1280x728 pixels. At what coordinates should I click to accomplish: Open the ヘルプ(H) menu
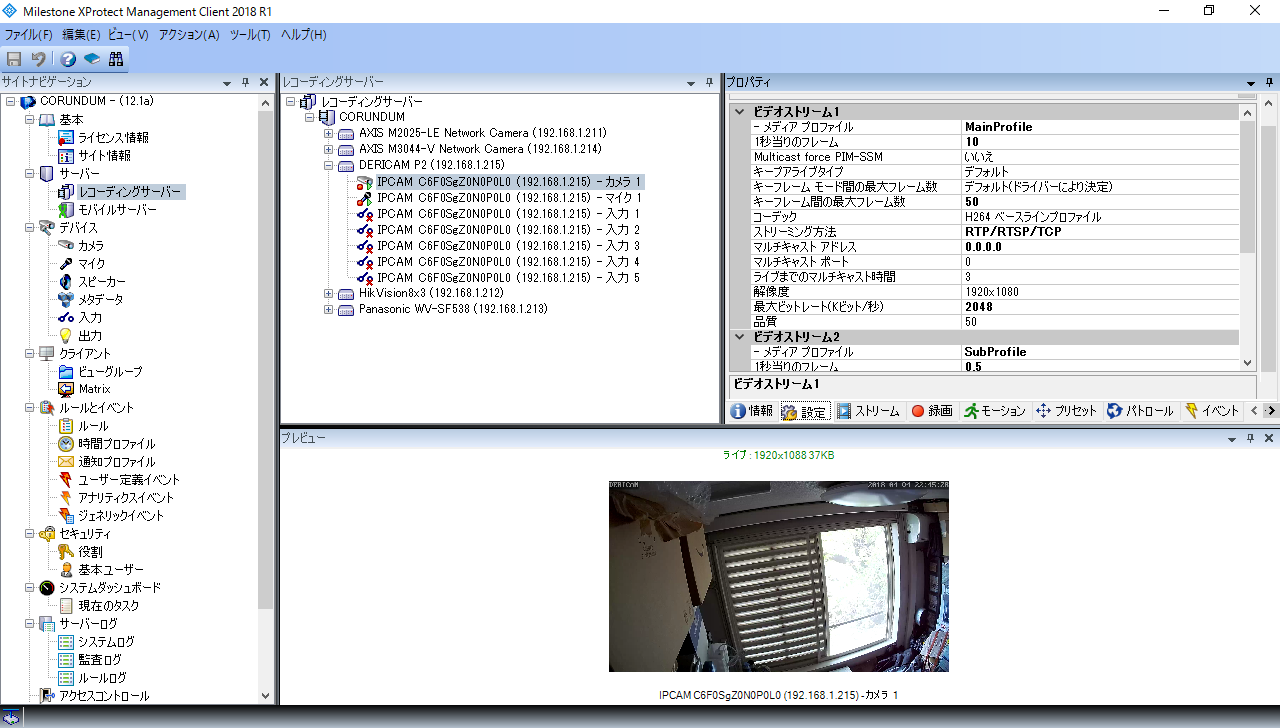click(303, 35)
